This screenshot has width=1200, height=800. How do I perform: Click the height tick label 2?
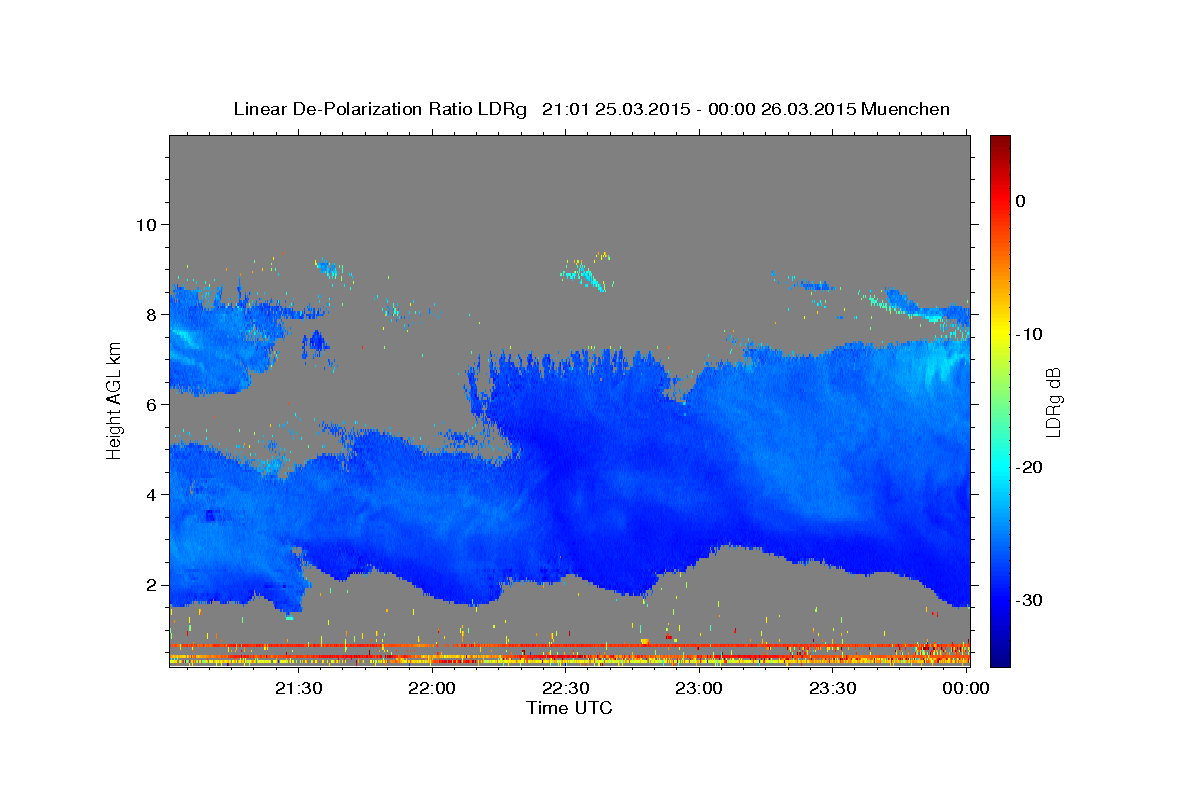pyautogui.click(x=152, y=584)
